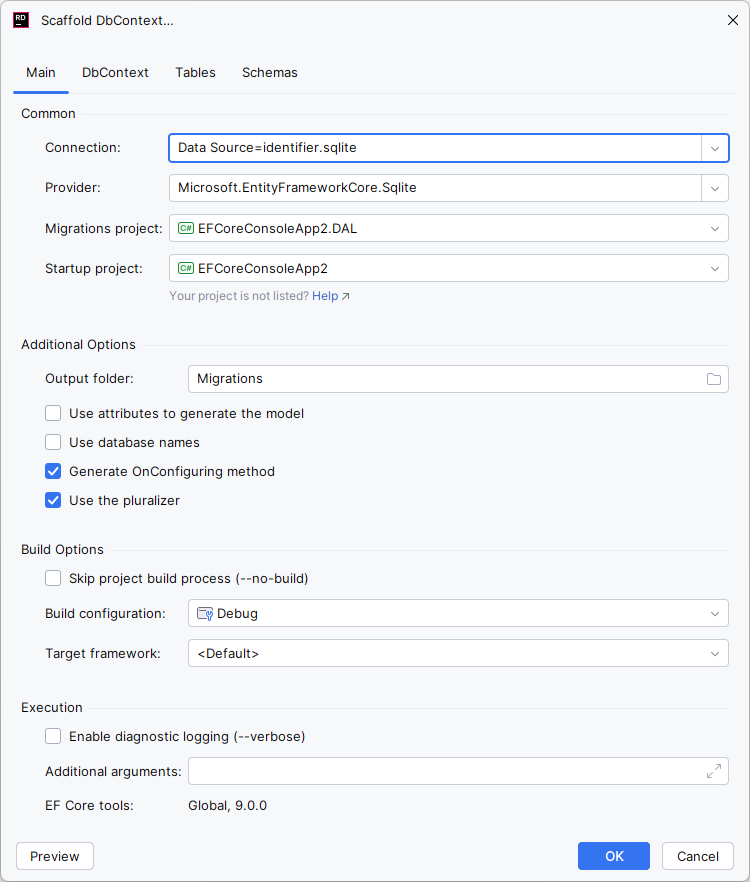Click inside the Additional arguments field

(x=440, y=771)
